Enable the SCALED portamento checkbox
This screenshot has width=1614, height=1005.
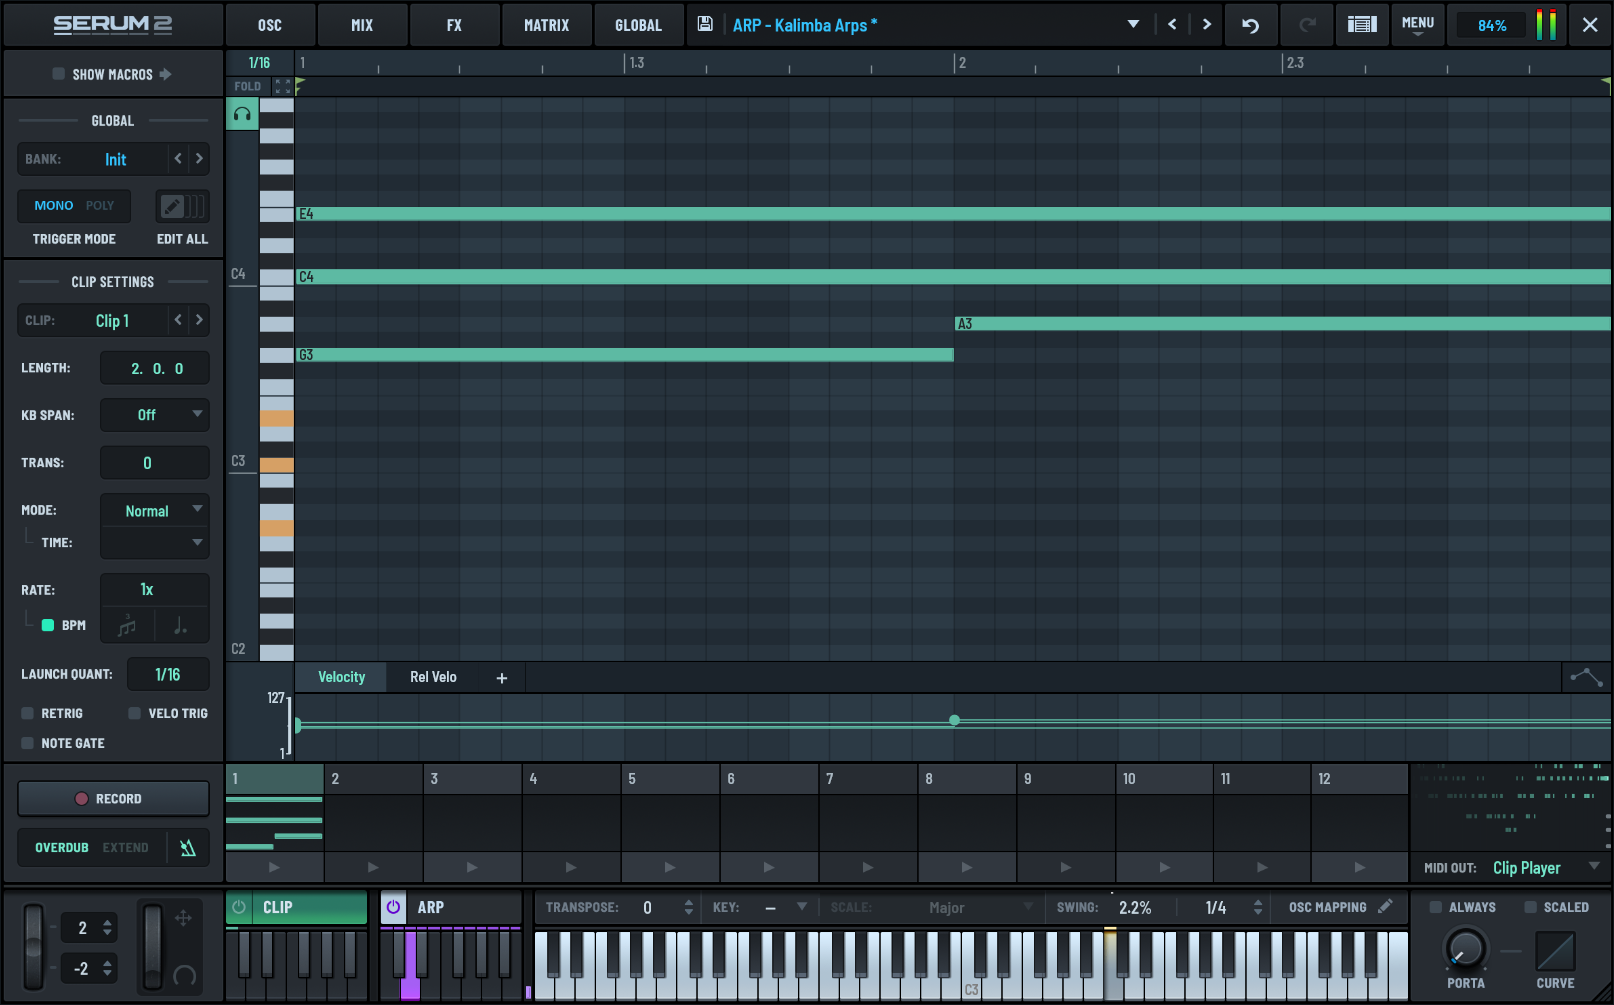(1530, 907)
